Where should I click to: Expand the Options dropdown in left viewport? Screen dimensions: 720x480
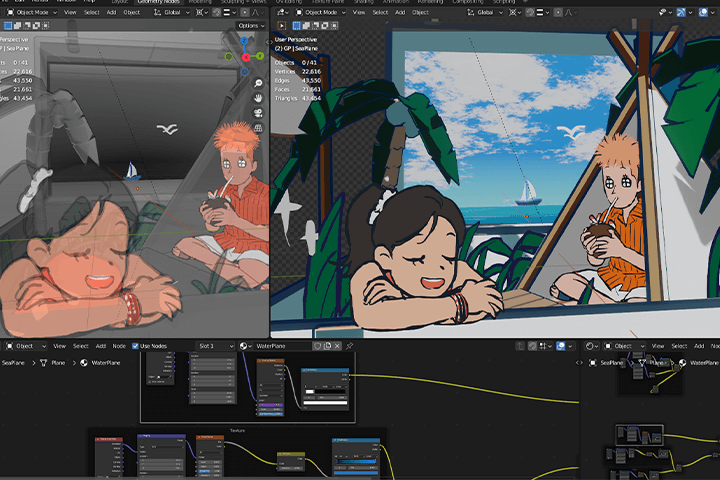coord(251,26)
